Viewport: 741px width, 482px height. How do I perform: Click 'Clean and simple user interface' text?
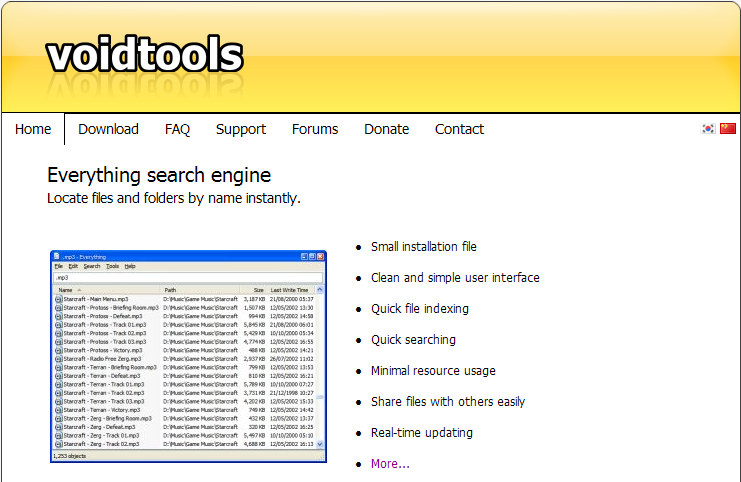(455, 277)
